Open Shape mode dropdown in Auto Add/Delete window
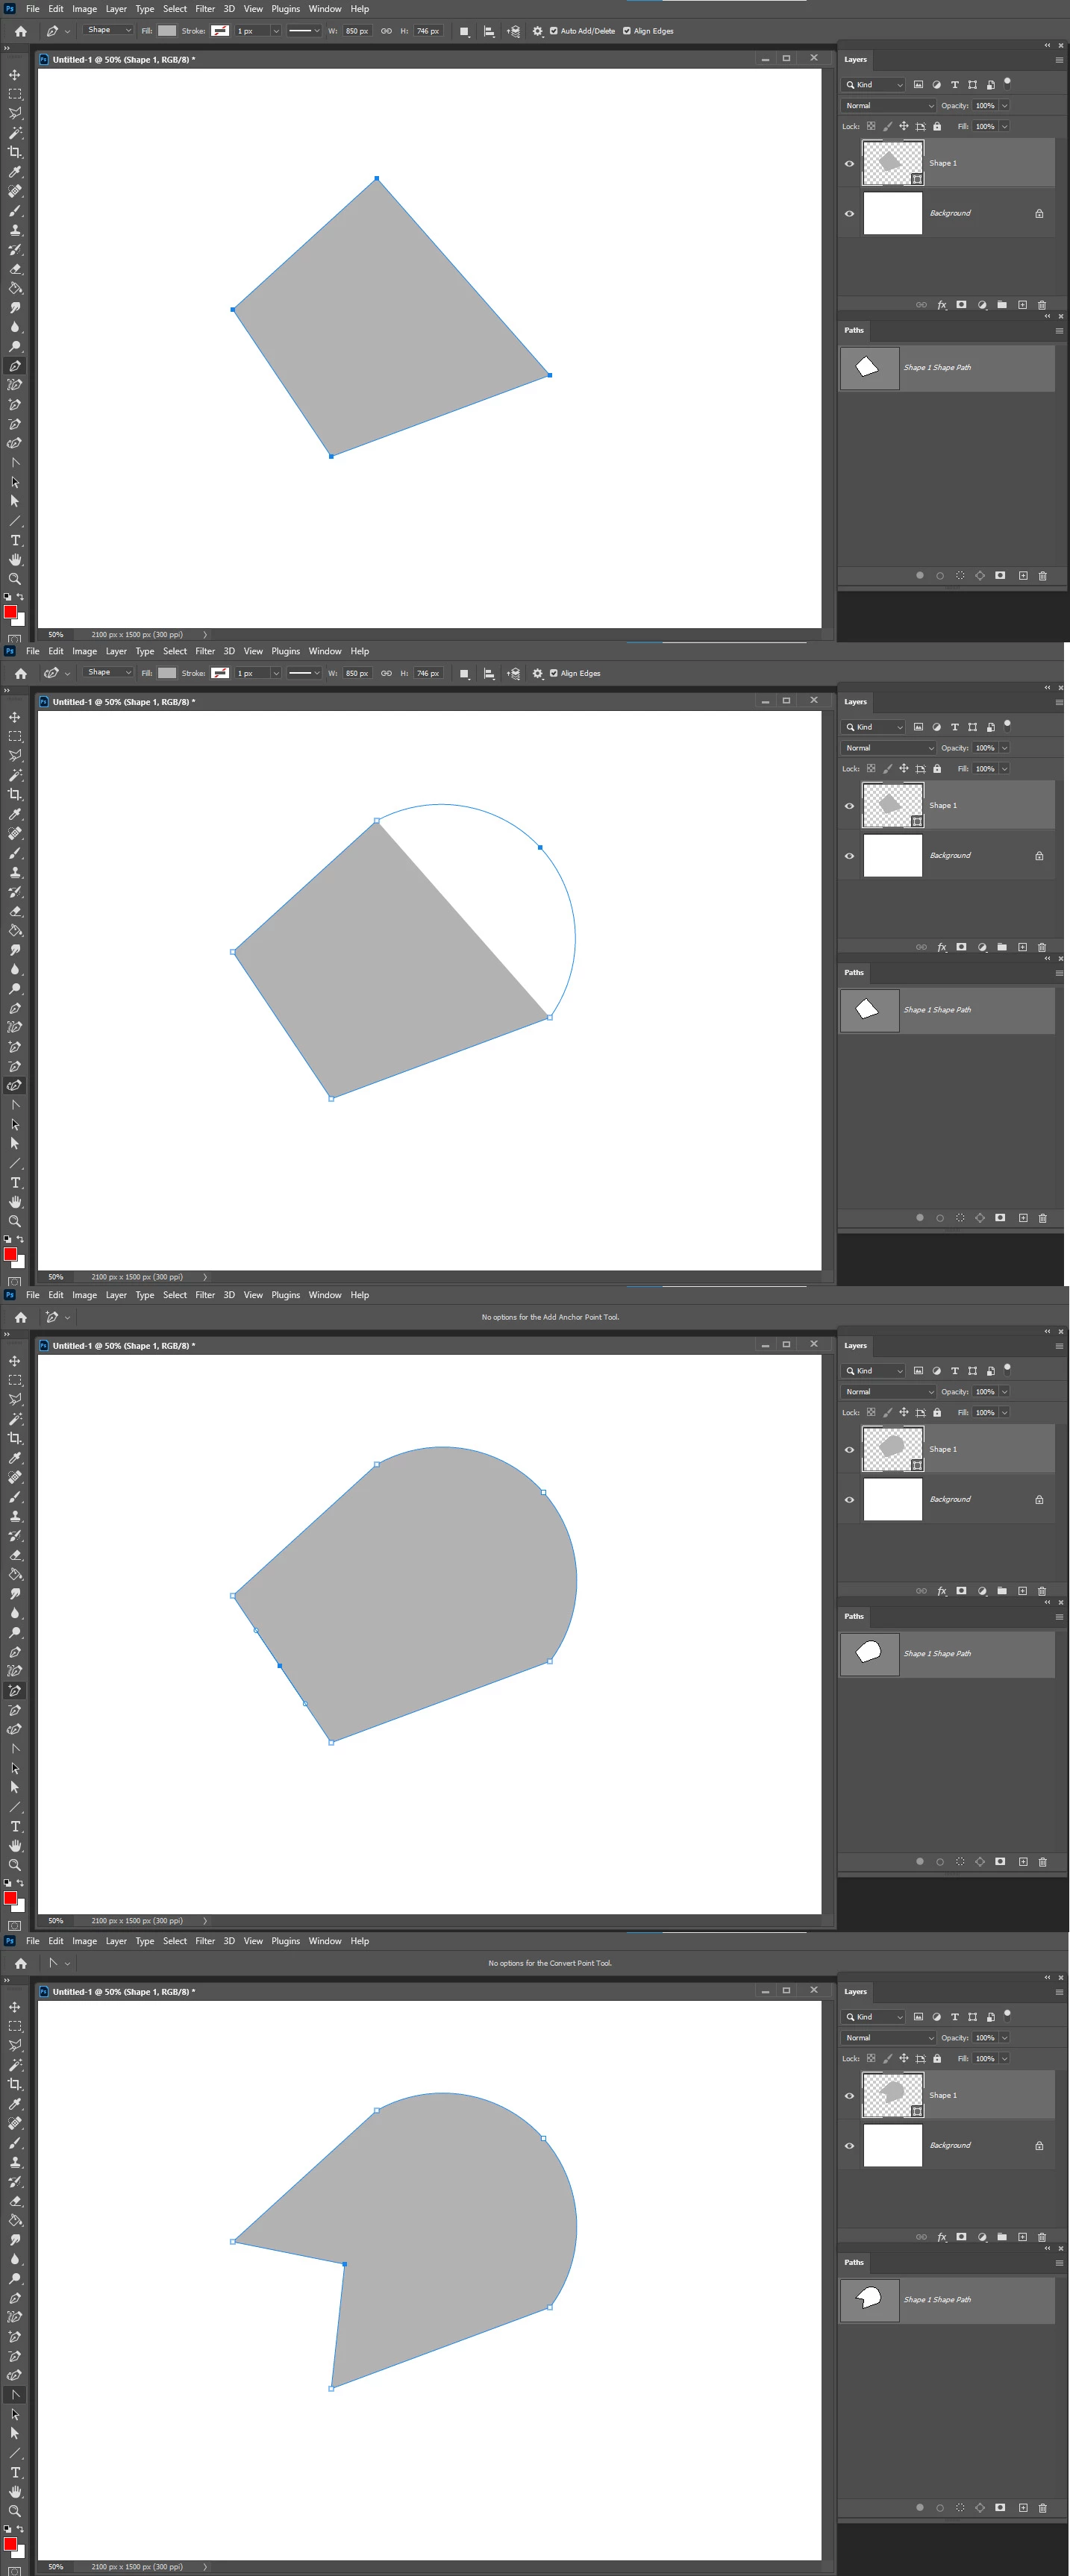 109,31
